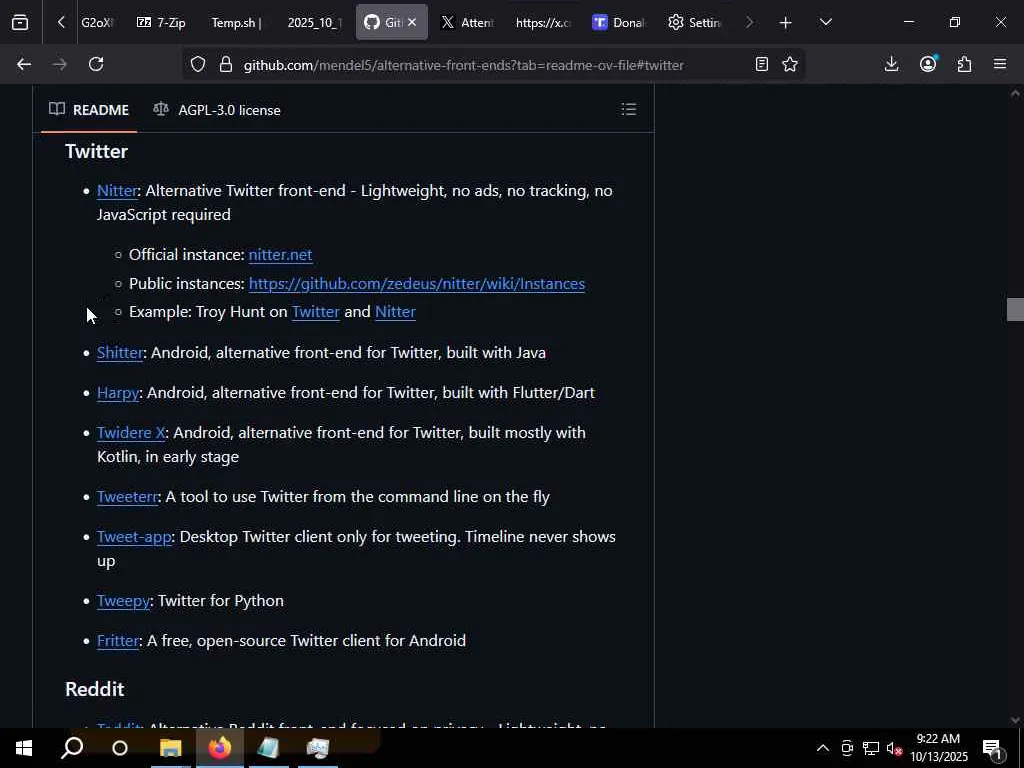This screenshot has width=1024, height=768.
Task: Open the Tweeterr link
Action: click(x=127, y=496)
